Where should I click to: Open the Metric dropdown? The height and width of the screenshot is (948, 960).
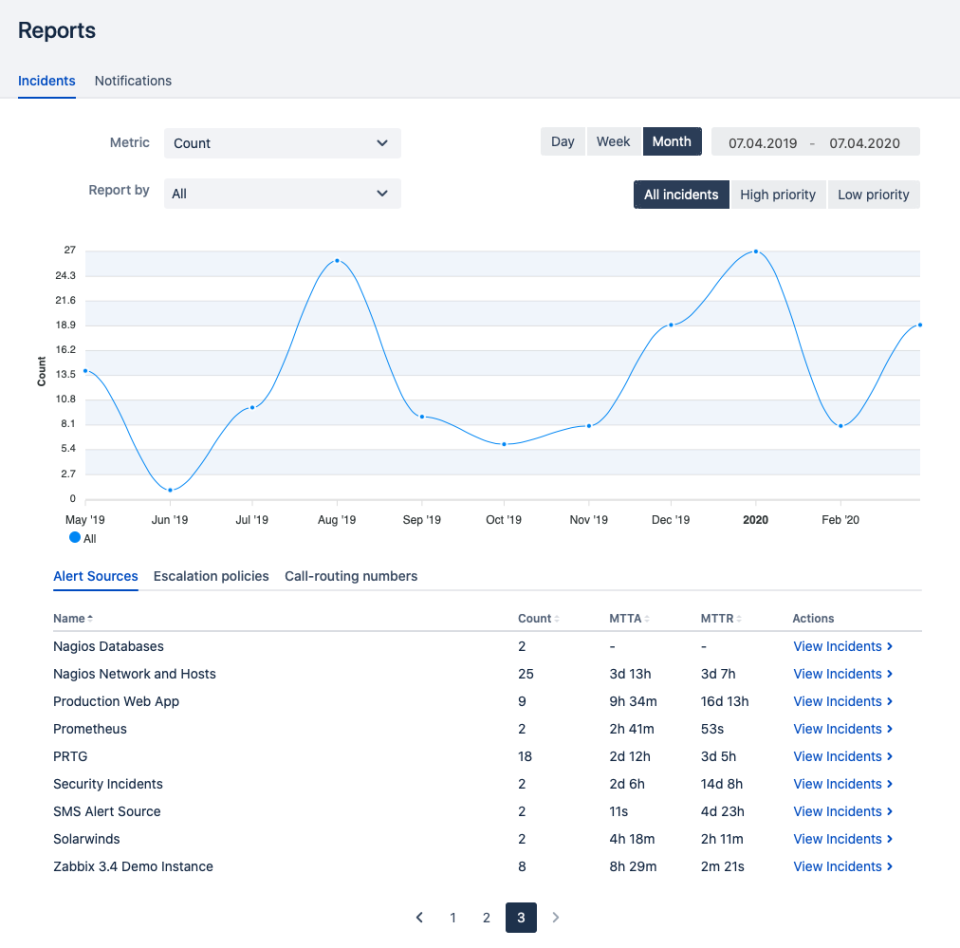pyautogui.click(x=282, y=143)
